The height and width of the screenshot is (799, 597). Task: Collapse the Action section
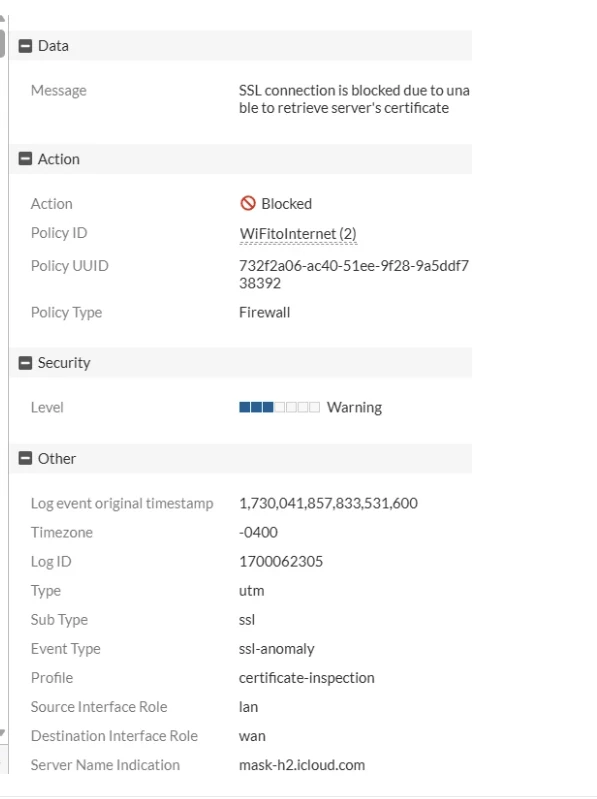[25, 159]
